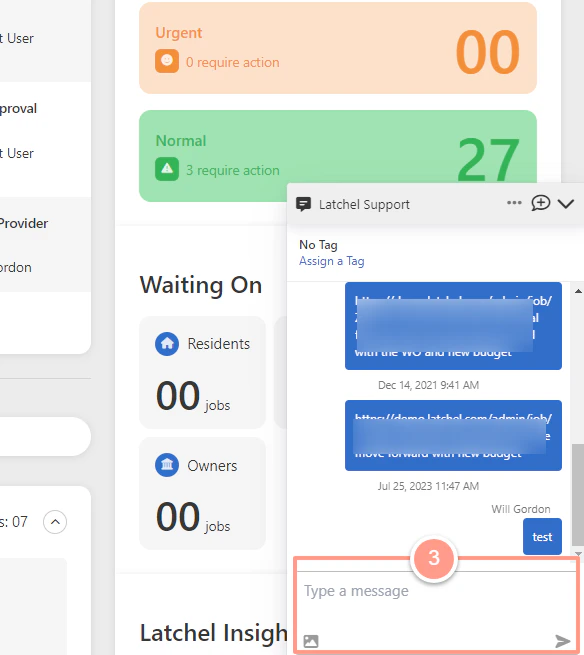584x655 pixels.
Task: Click the Owners bank building icon
Action: pos(167,465)
